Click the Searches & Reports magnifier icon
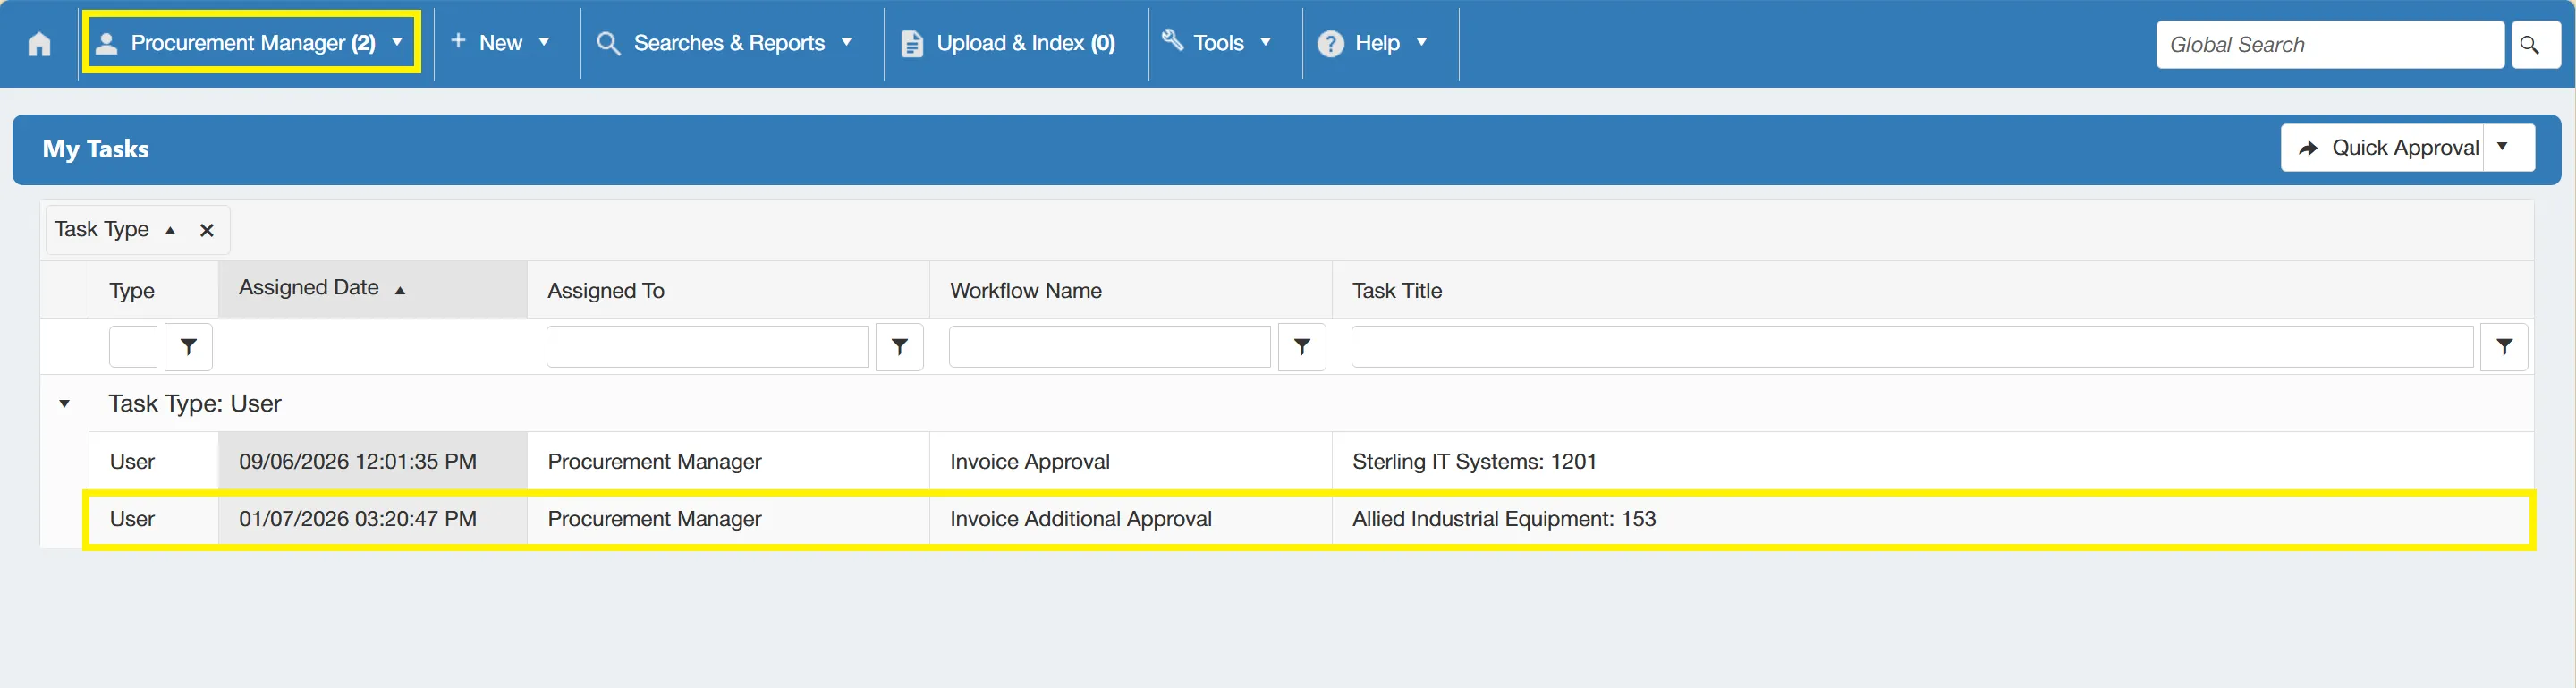The height and width of the screenshot is (688, 2576). [608, 44]
